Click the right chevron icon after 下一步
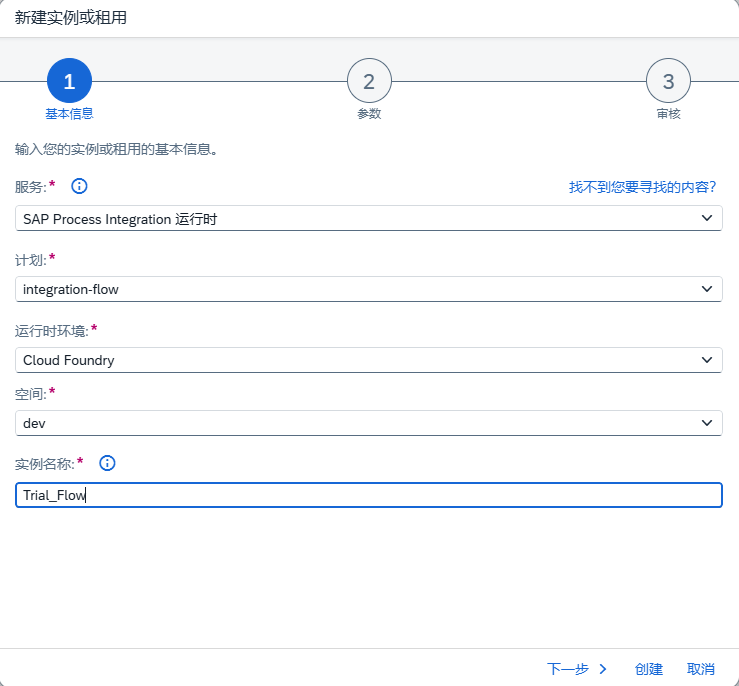Image resolution: width=739 pixels, height=686 pixels. (603, 669)
